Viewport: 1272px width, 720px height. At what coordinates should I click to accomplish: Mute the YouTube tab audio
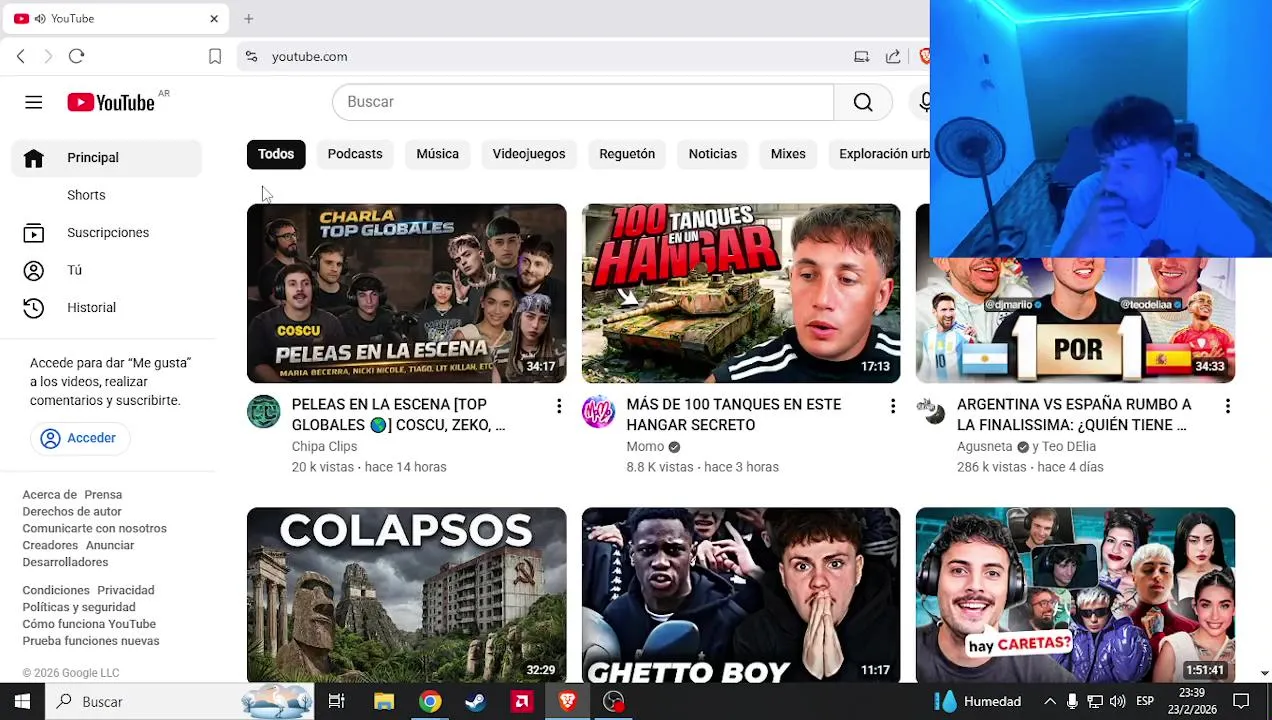(39, 19)
